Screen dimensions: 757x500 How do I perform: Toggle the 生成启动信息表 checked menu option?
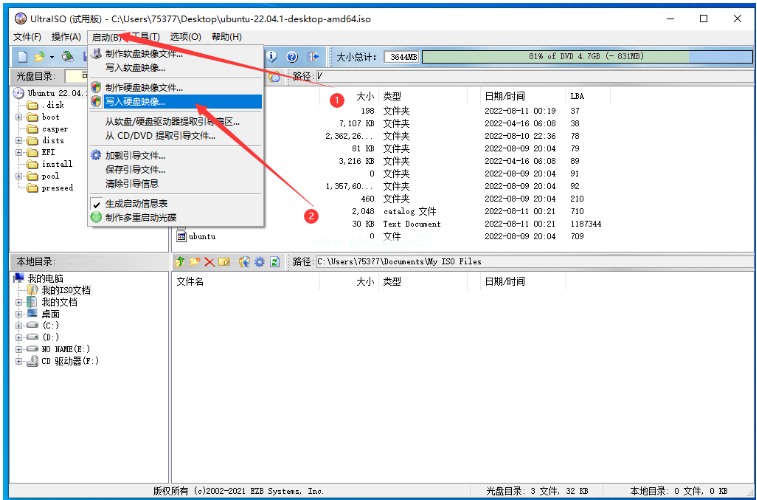pyautogui.click(x=139, y=204)
